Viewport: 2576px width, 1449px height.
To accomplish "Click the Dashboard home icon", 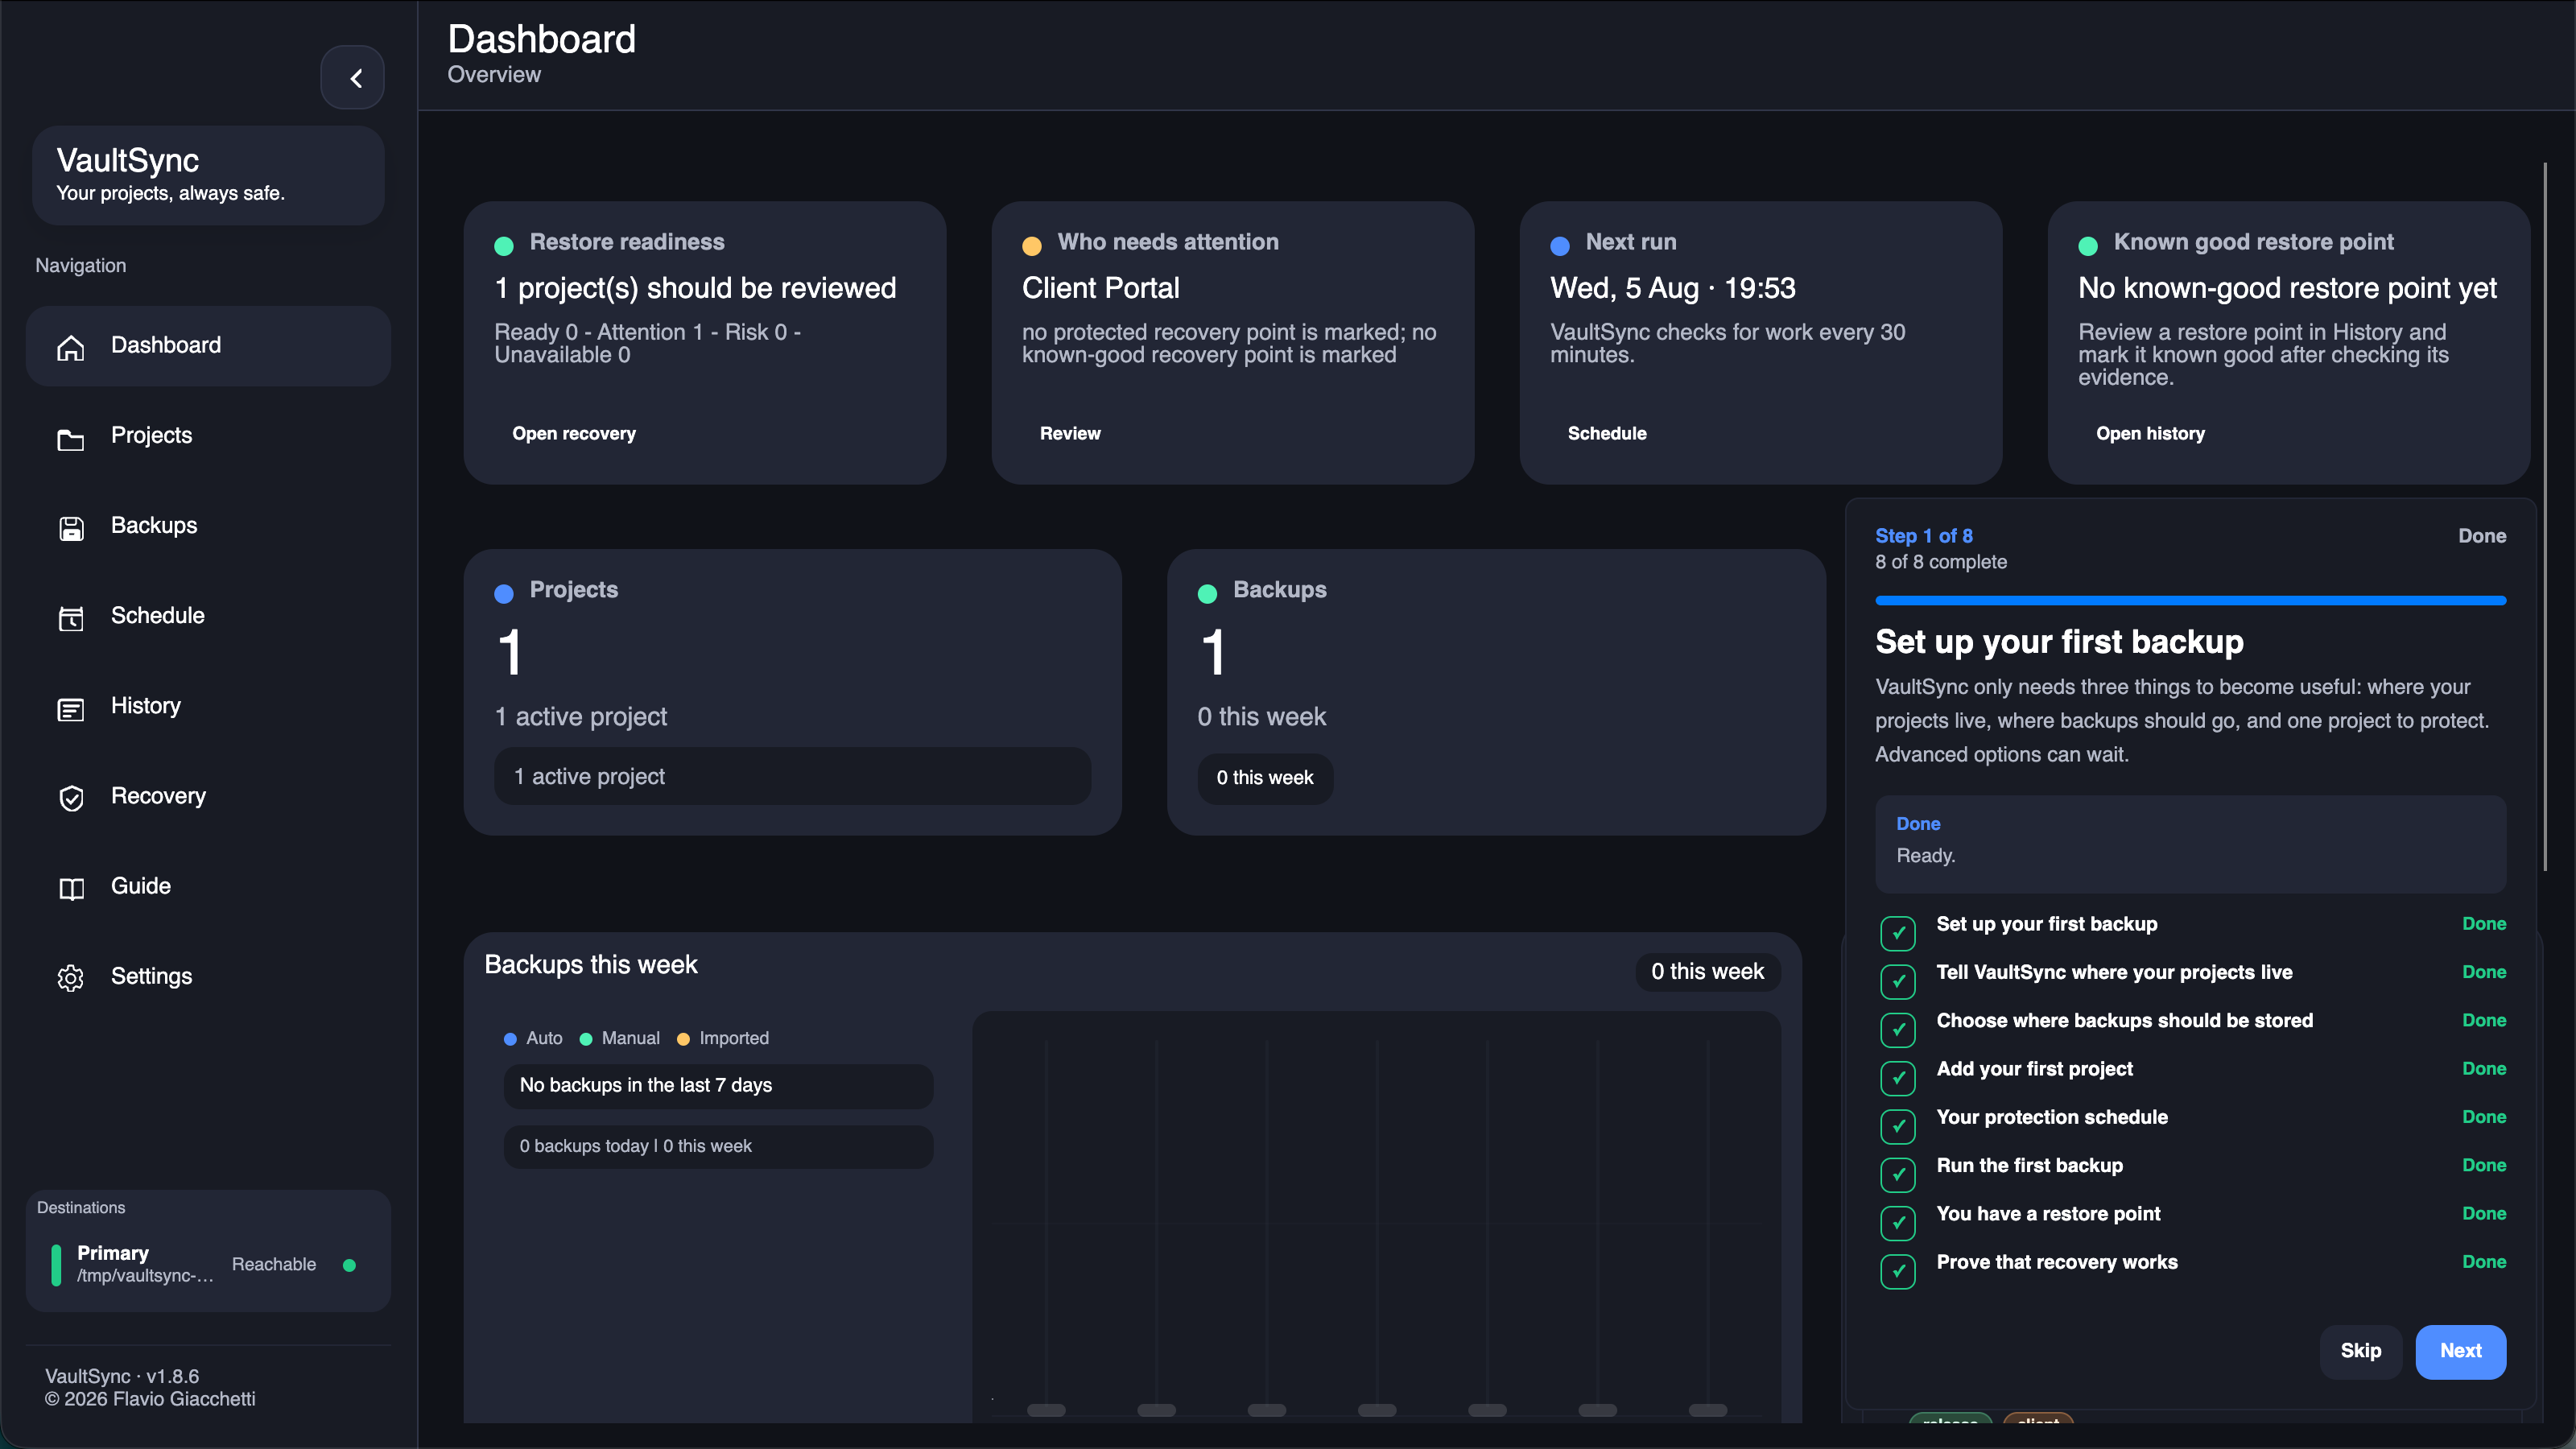I will click(71, 347).
